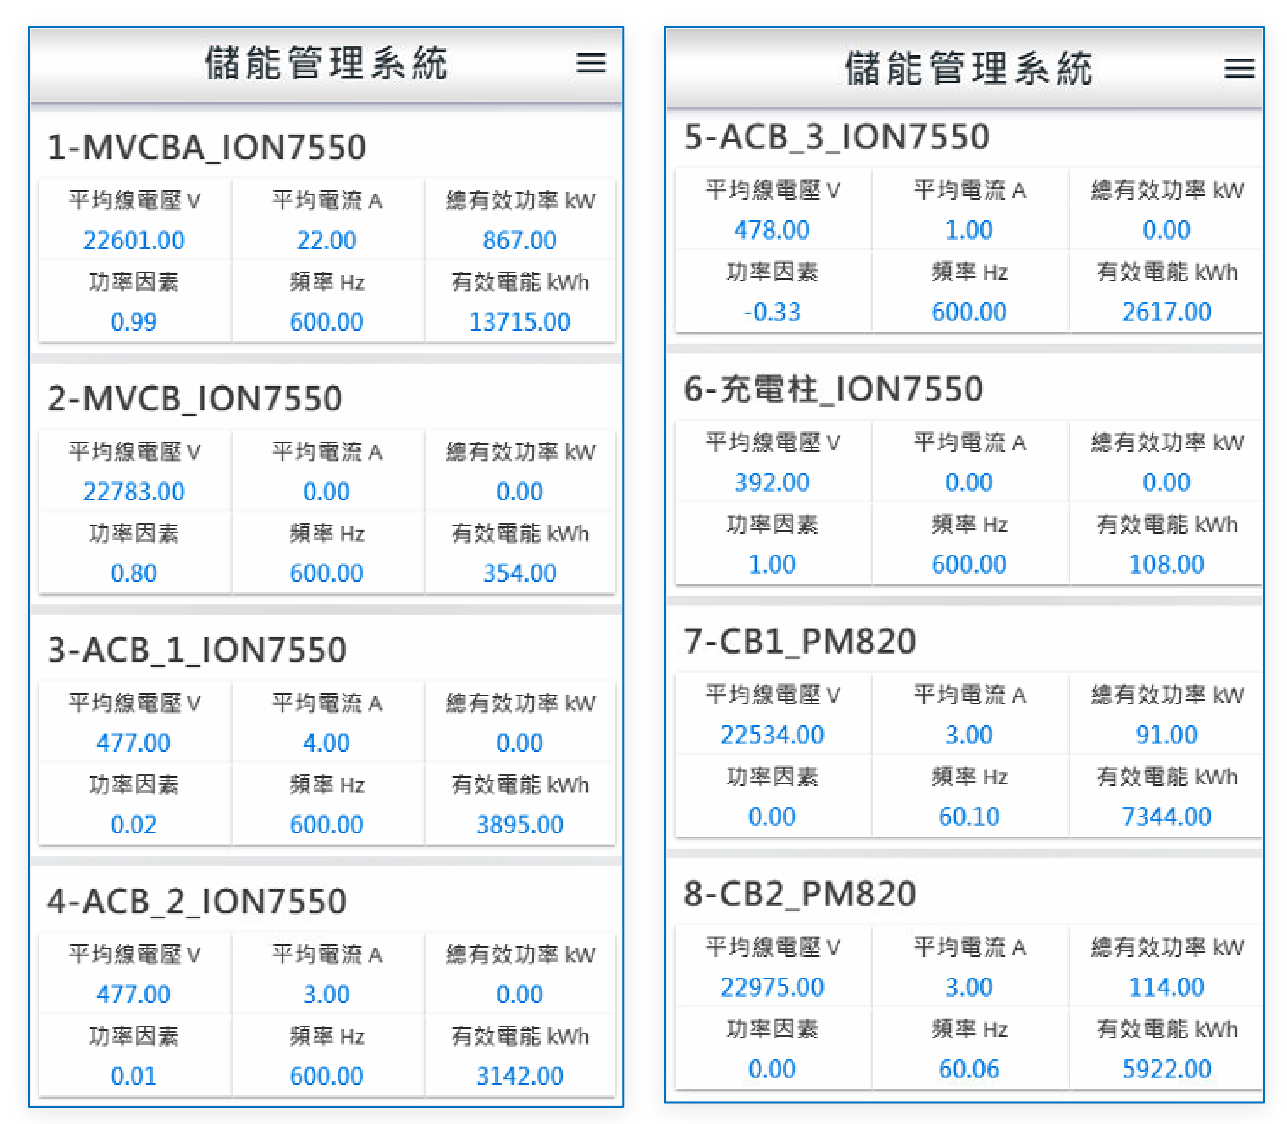Screen dimensions: 1287x1124
Task: Click the 114.00 kW total power value
Action: coord(1166,988)
